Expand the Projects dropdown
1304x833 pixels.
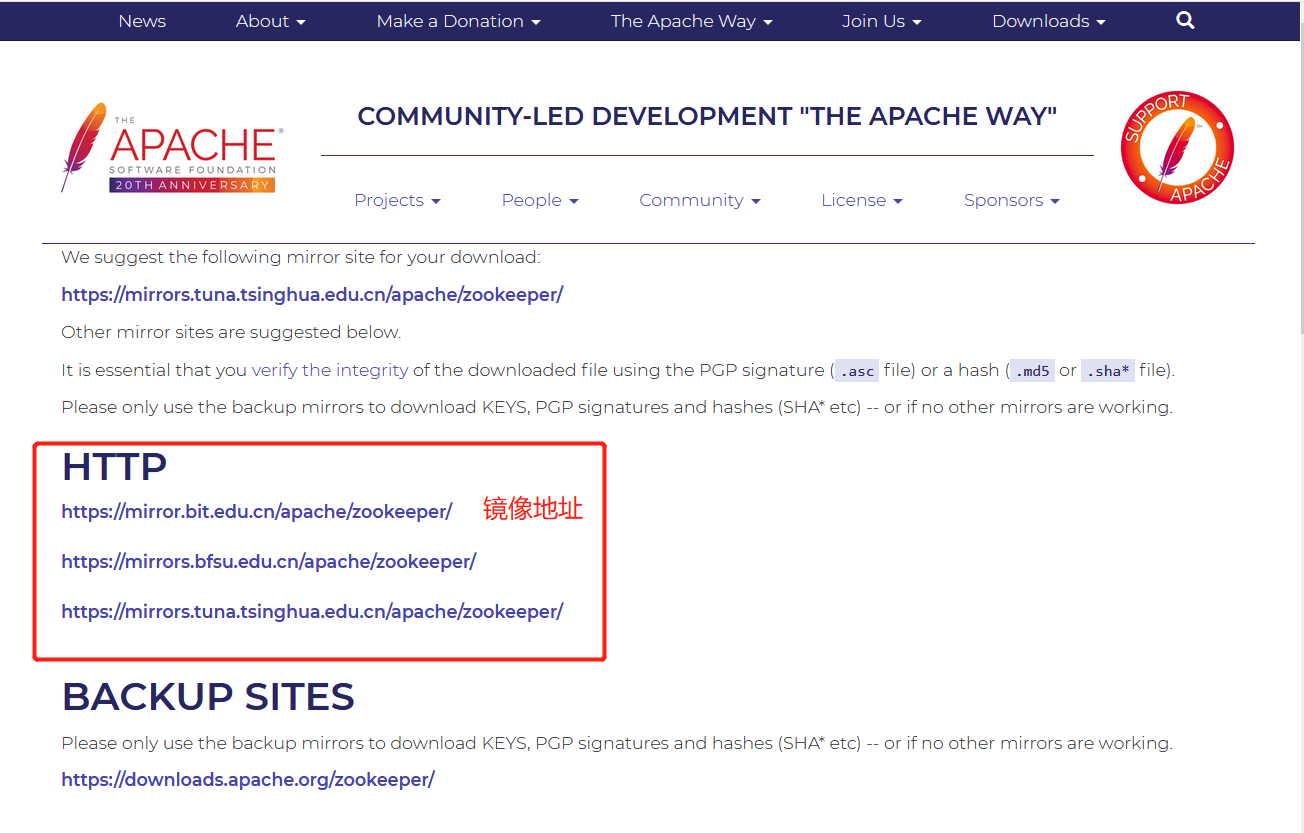[x=397, y=200]
